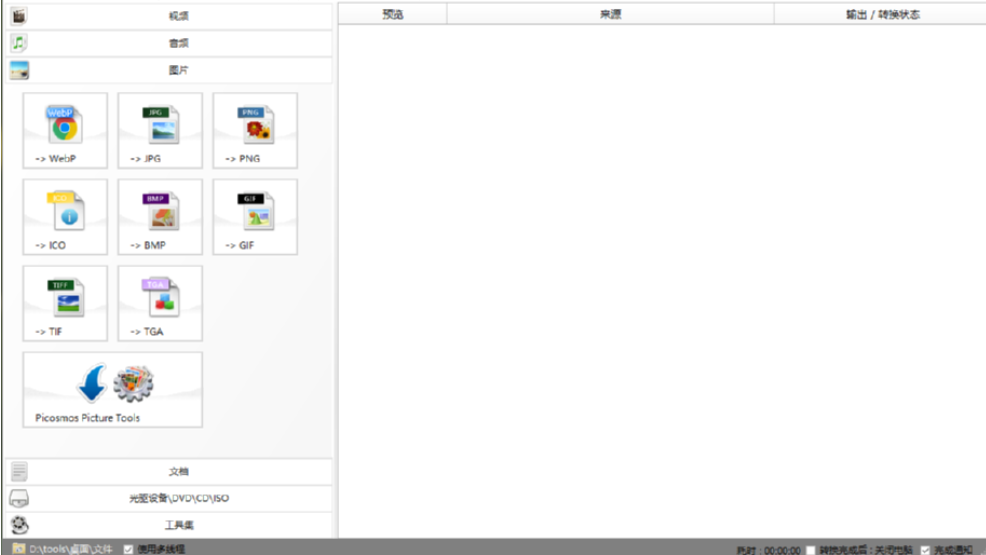Open the D:\tools output folder path
Screen dimensions: 986x555
pyautogui.click(x=70, y=549)
